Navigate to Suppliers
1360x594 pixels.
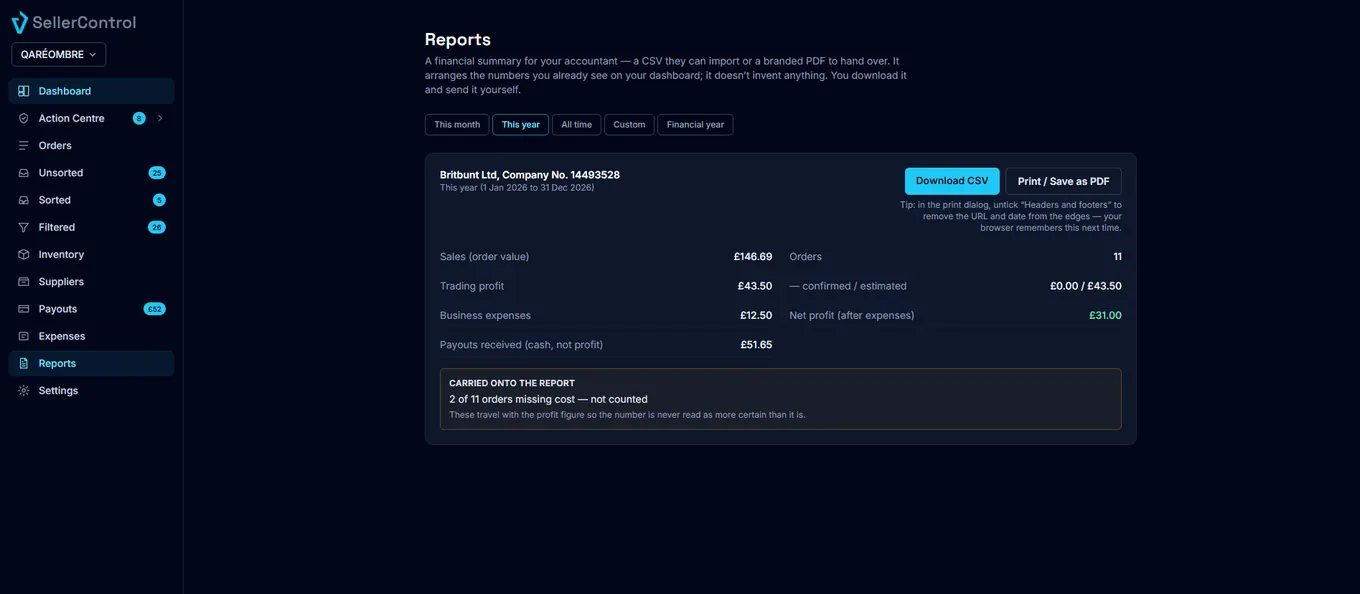pos(91,282)
